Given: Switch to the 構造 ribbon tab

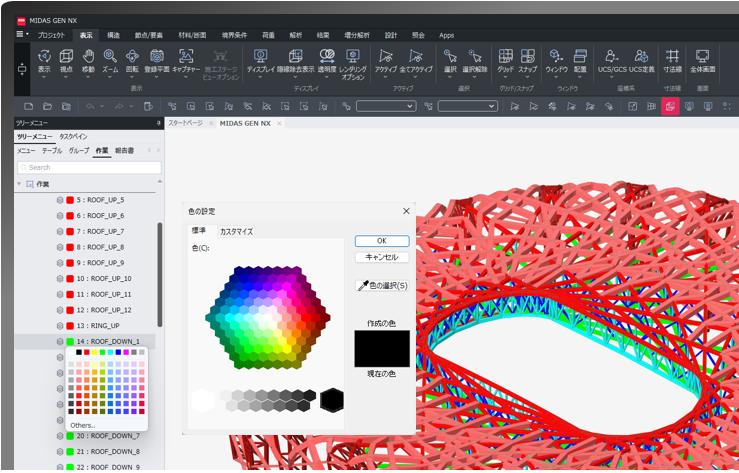Looking at the screenshot, I should click(x=114, y=35).
